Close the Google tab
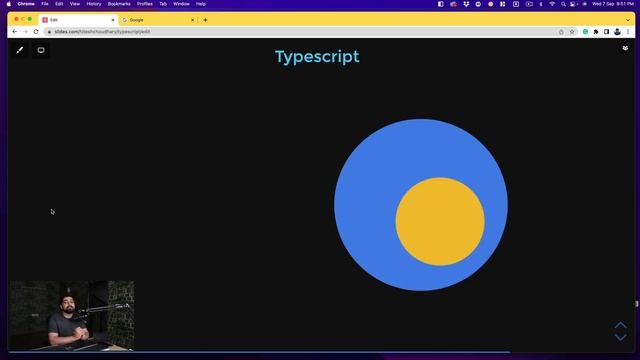The height and width of the screenshot is (360, 640). pos(193,20)
